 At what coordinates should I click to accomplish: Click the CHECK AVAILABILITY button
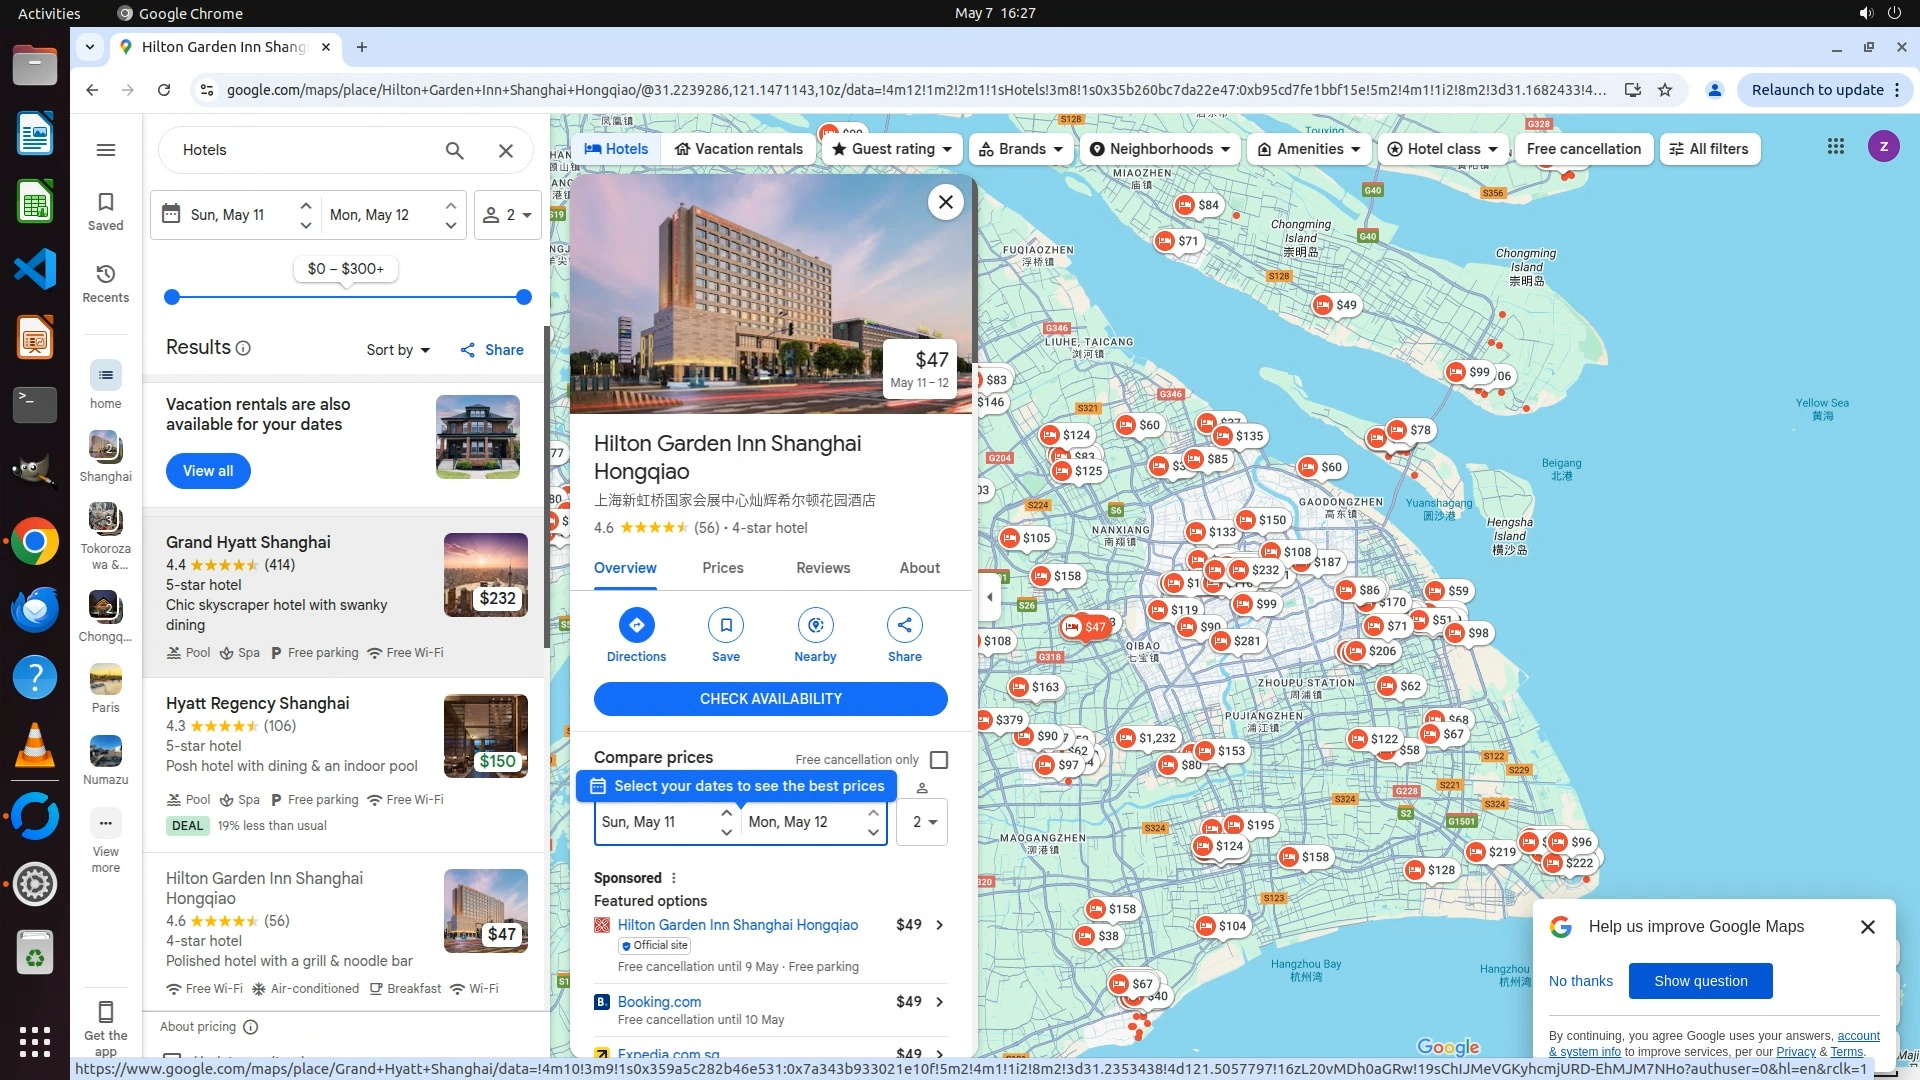770,699
